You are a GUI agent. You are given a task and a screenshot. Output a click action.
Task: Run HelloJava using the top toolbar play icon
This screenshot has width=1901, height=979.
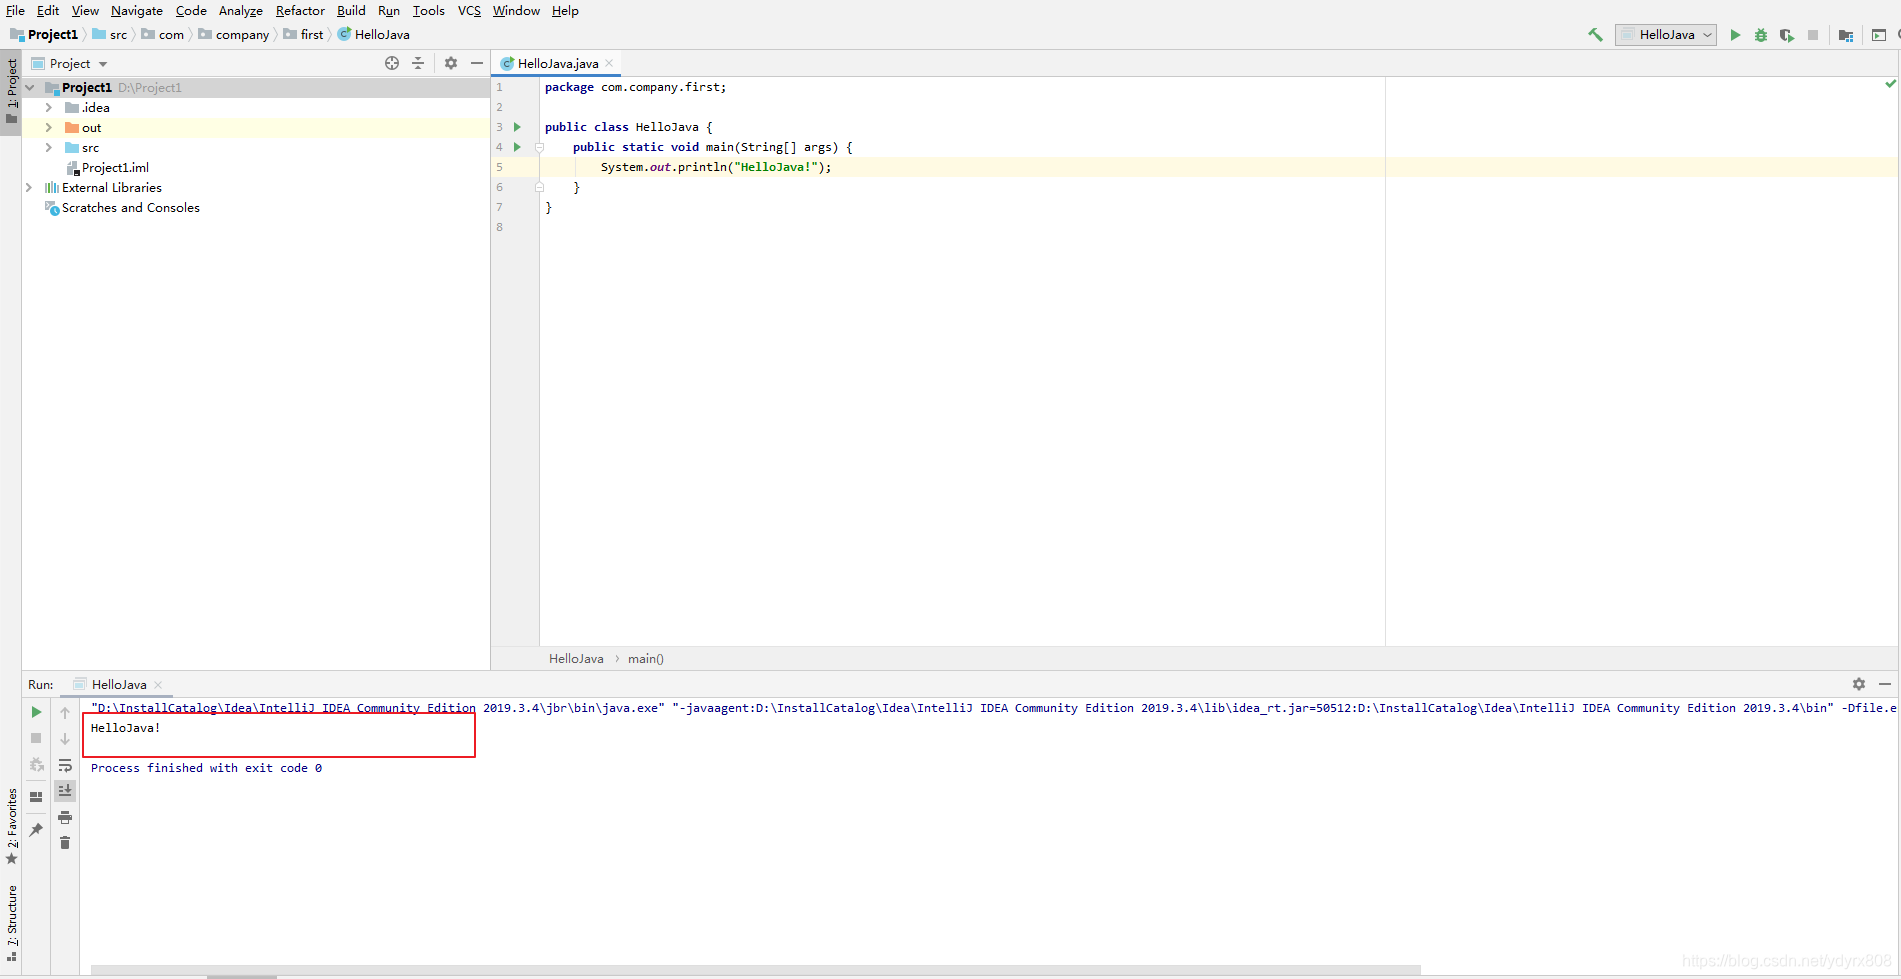(1735, 35)
